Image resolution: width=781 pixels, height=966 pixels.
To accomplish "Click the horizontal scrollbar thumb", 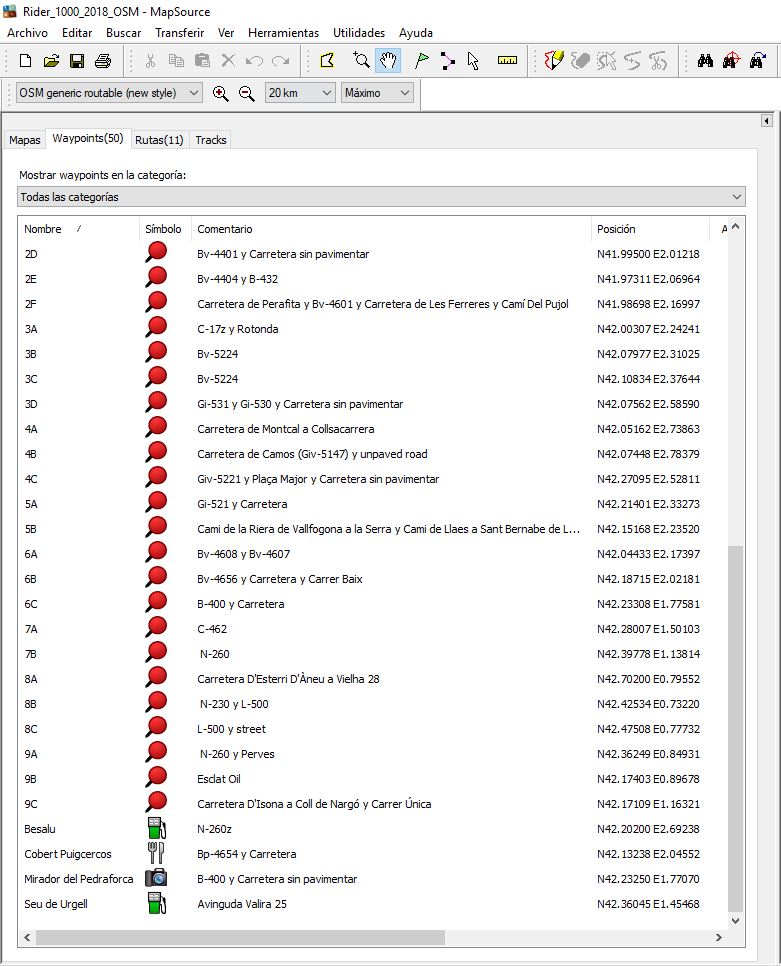I will click(240, 938).
